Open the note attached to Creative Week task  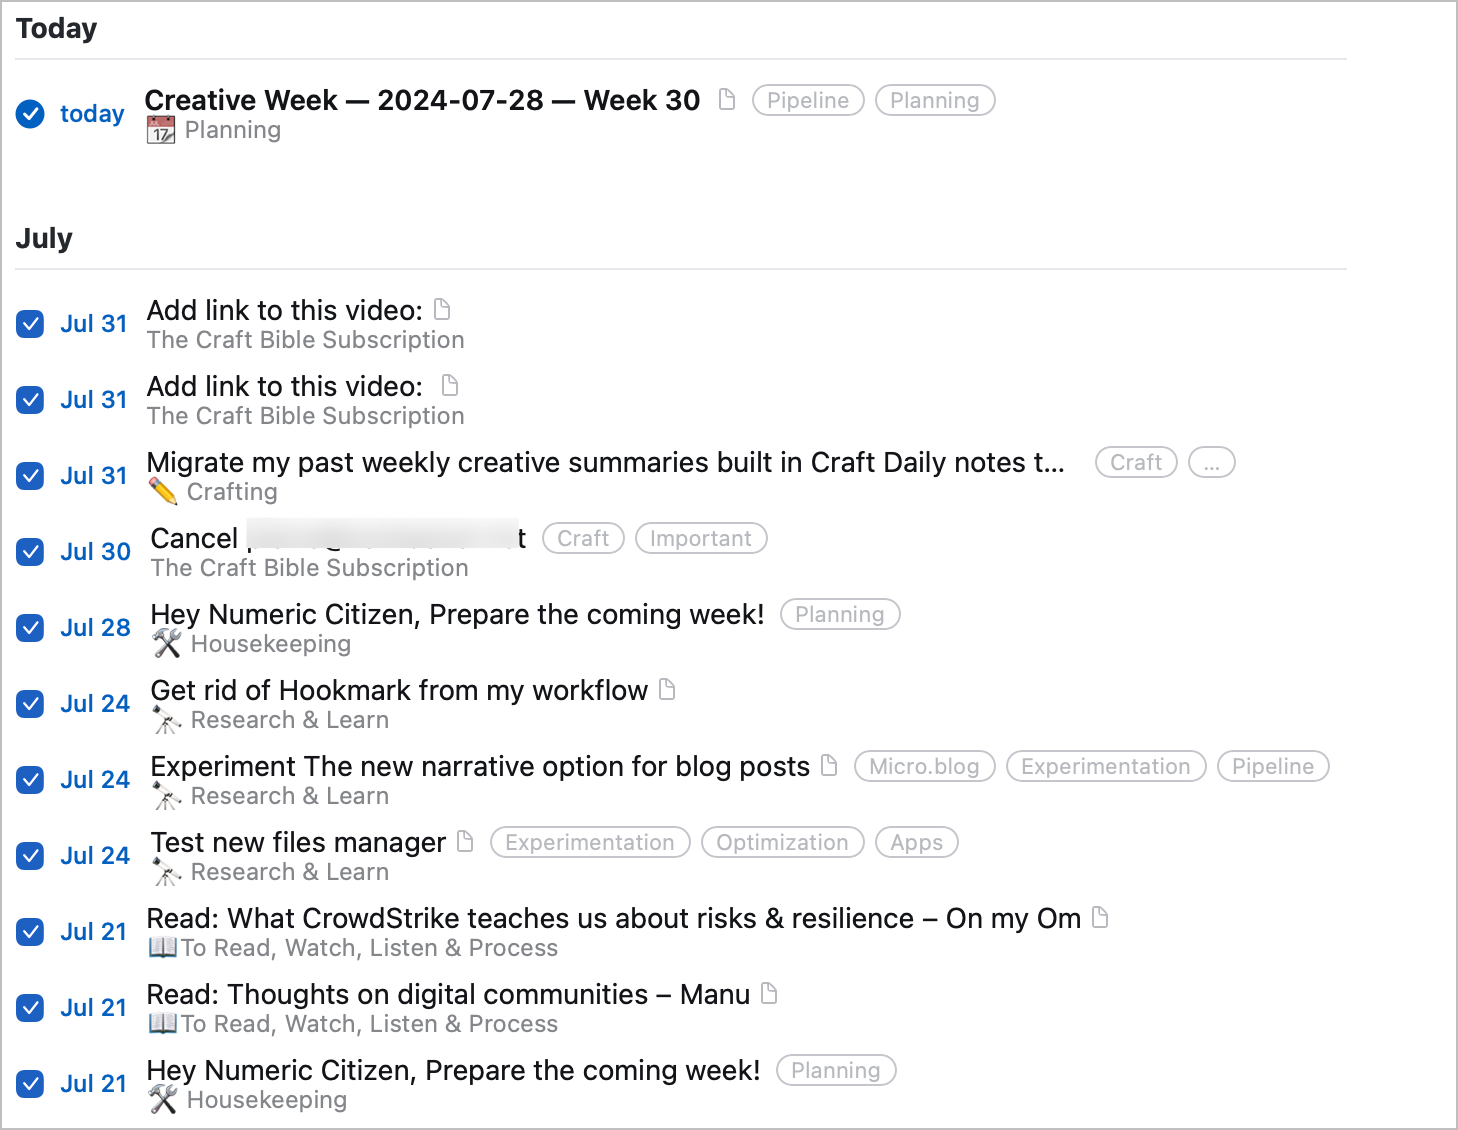(x=727, y=100)
